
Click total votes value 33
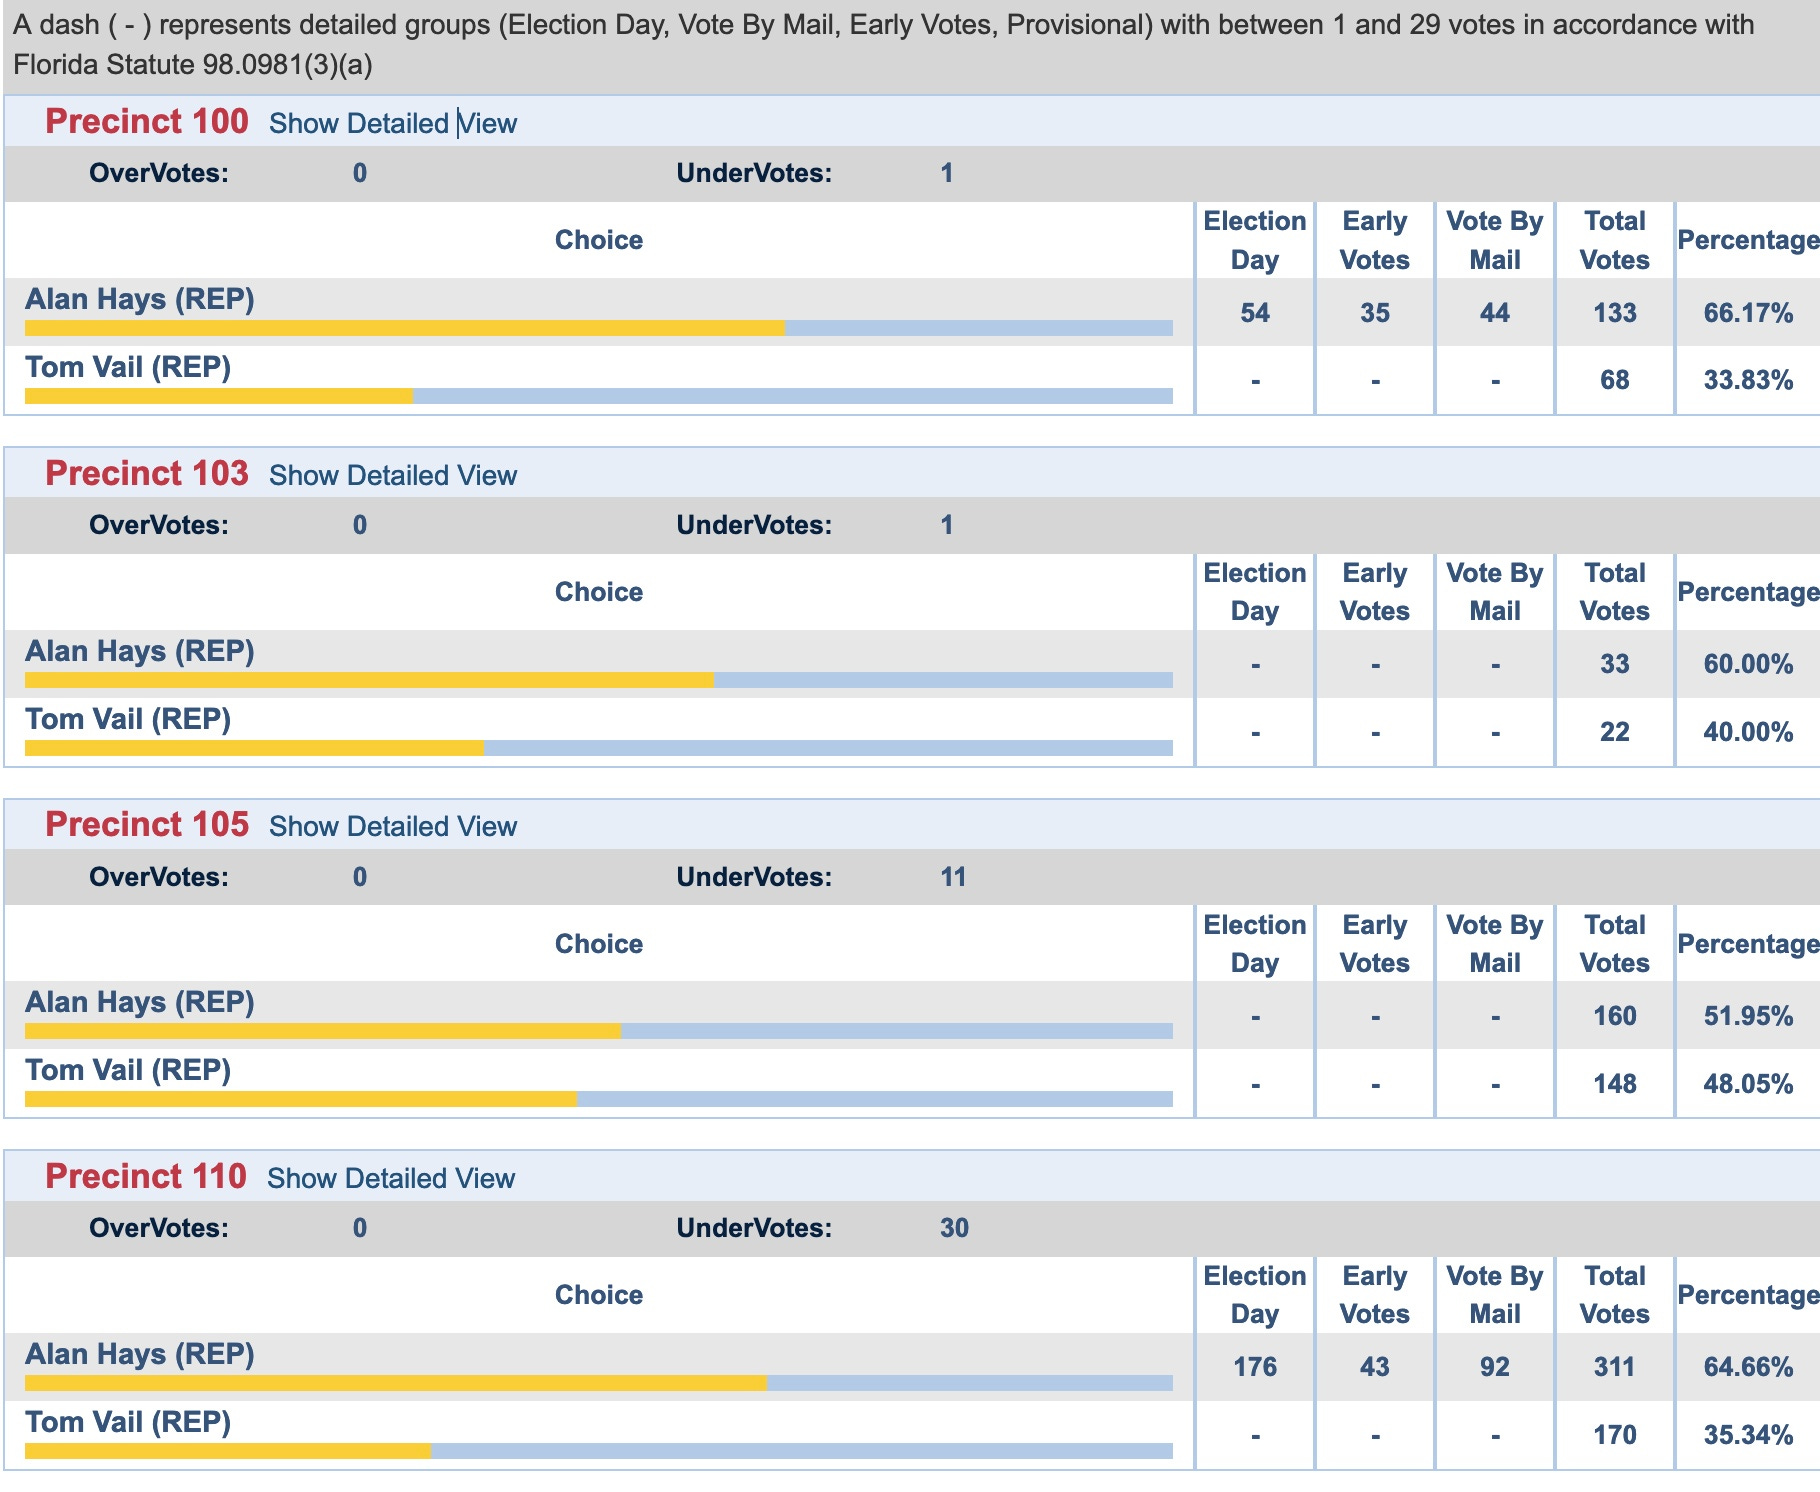(x=1615, y=664)
